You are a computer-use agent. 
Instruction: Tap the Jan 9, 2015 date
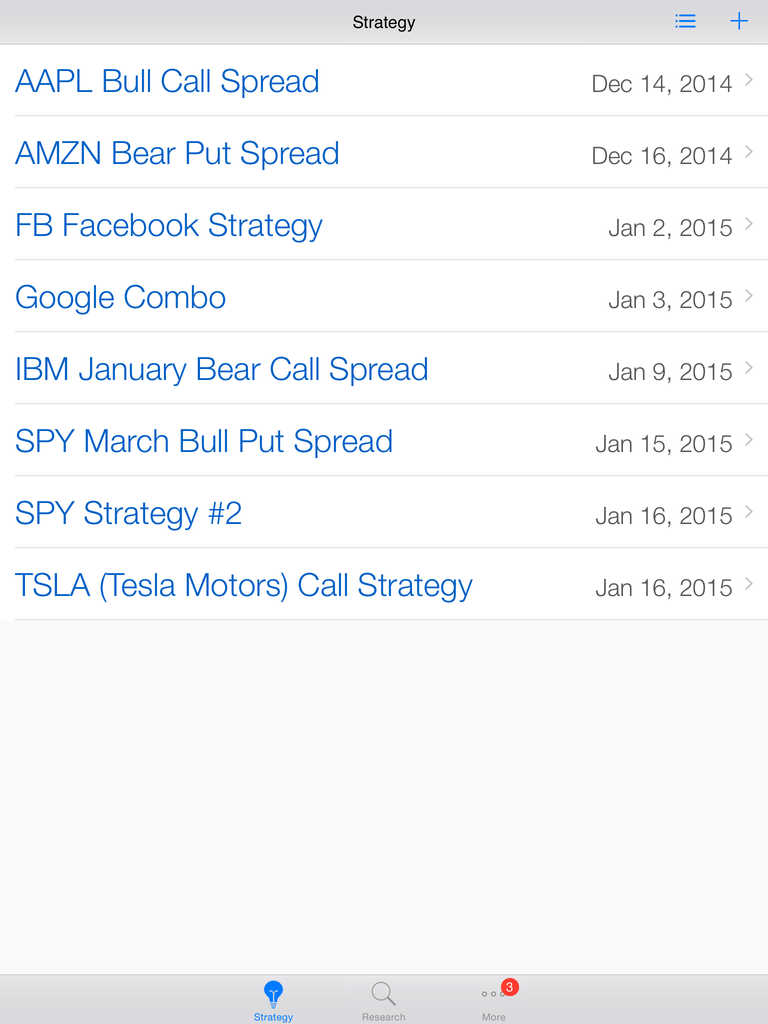click(670, 371)
